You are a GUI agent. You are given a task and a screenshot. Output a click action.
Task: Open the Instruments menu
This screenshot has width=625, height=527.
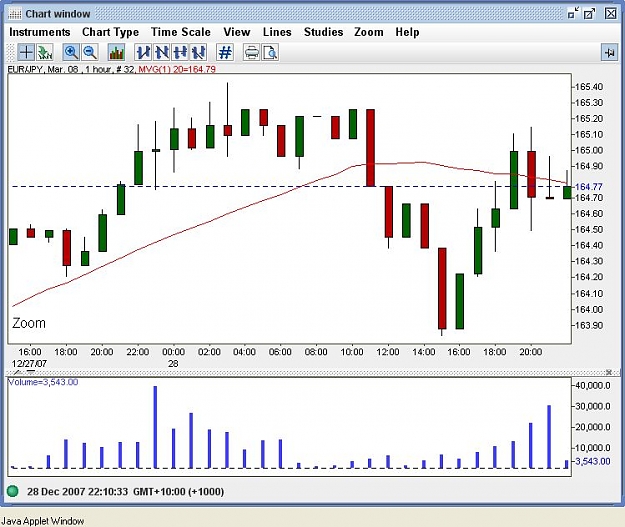39,32
